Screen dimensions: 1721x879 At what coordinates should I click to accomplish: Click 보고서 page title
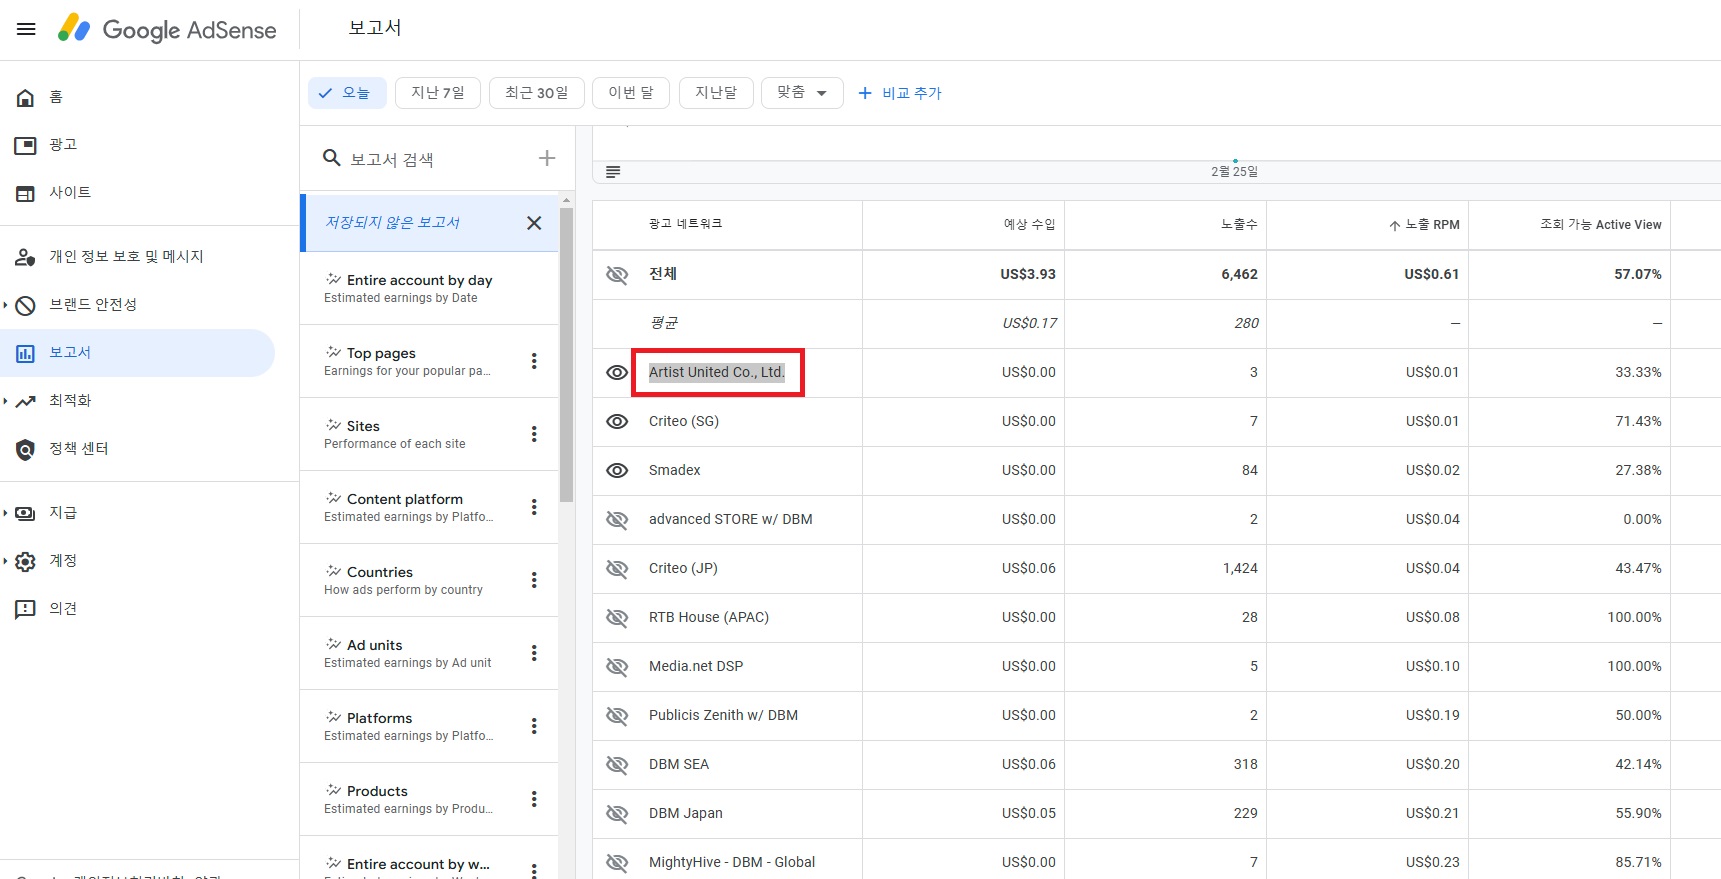click(x=375, y=28)
